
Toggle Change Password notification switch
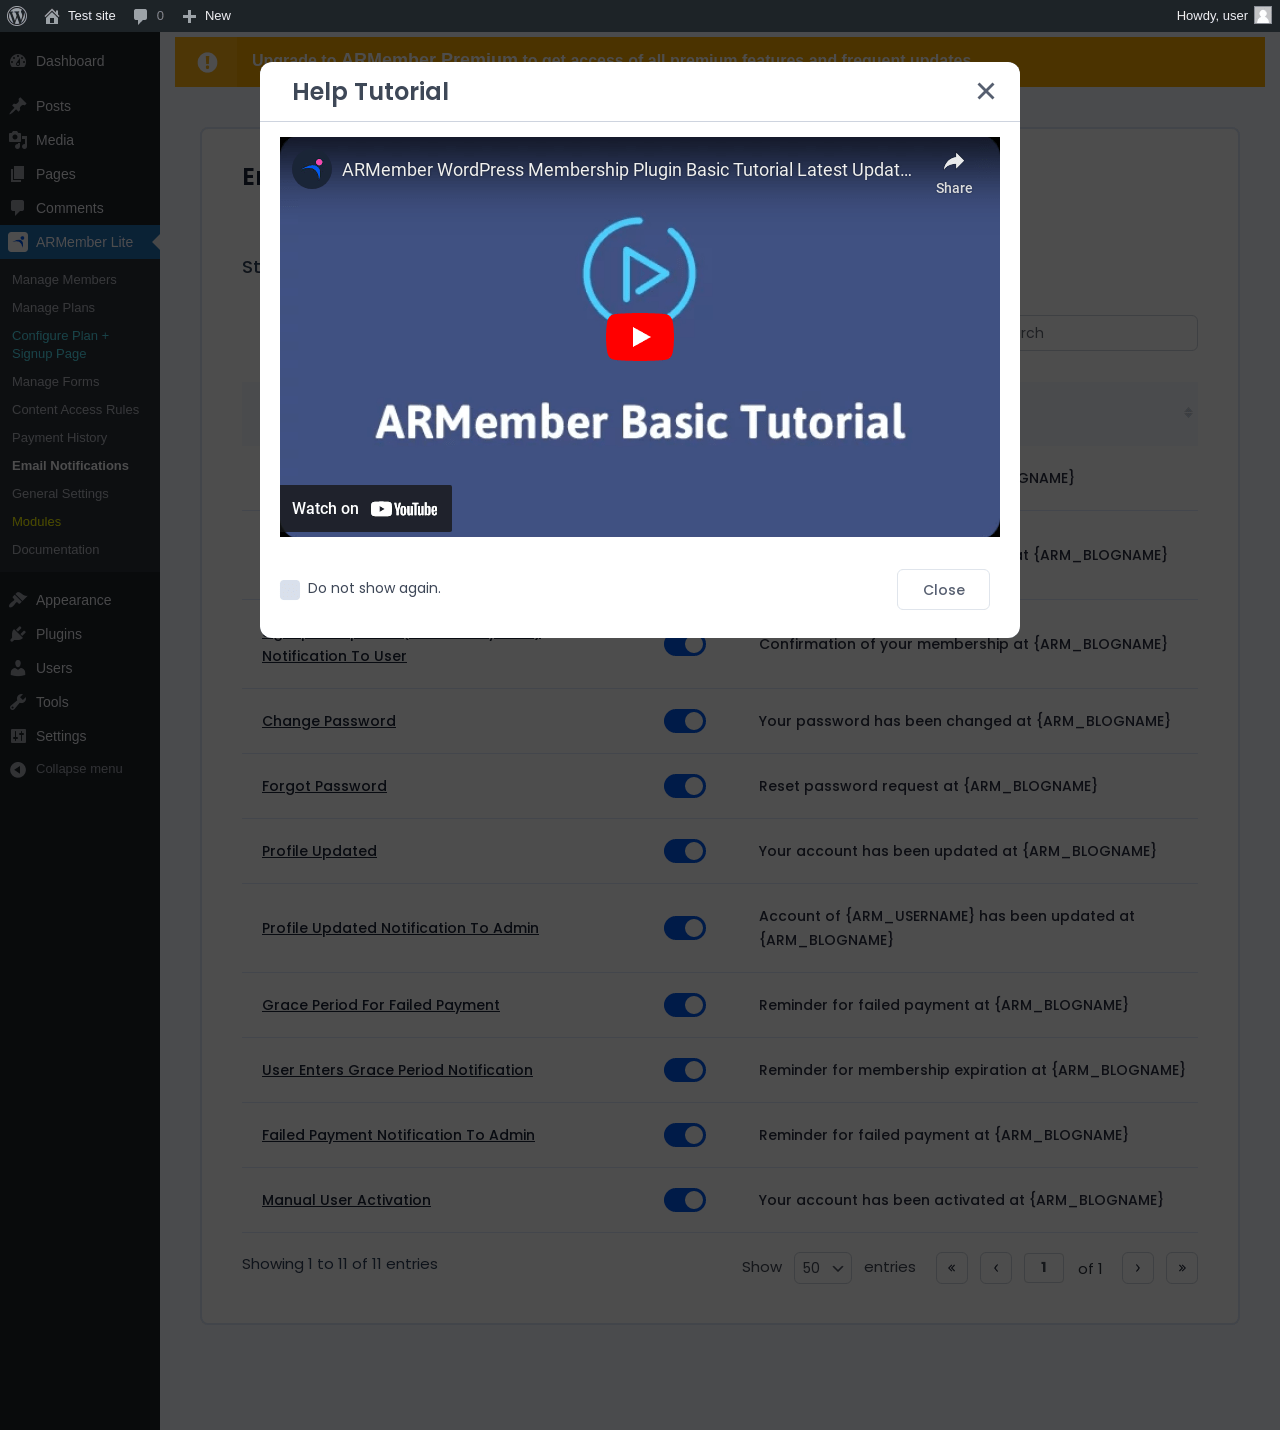[x=685, y=721]
